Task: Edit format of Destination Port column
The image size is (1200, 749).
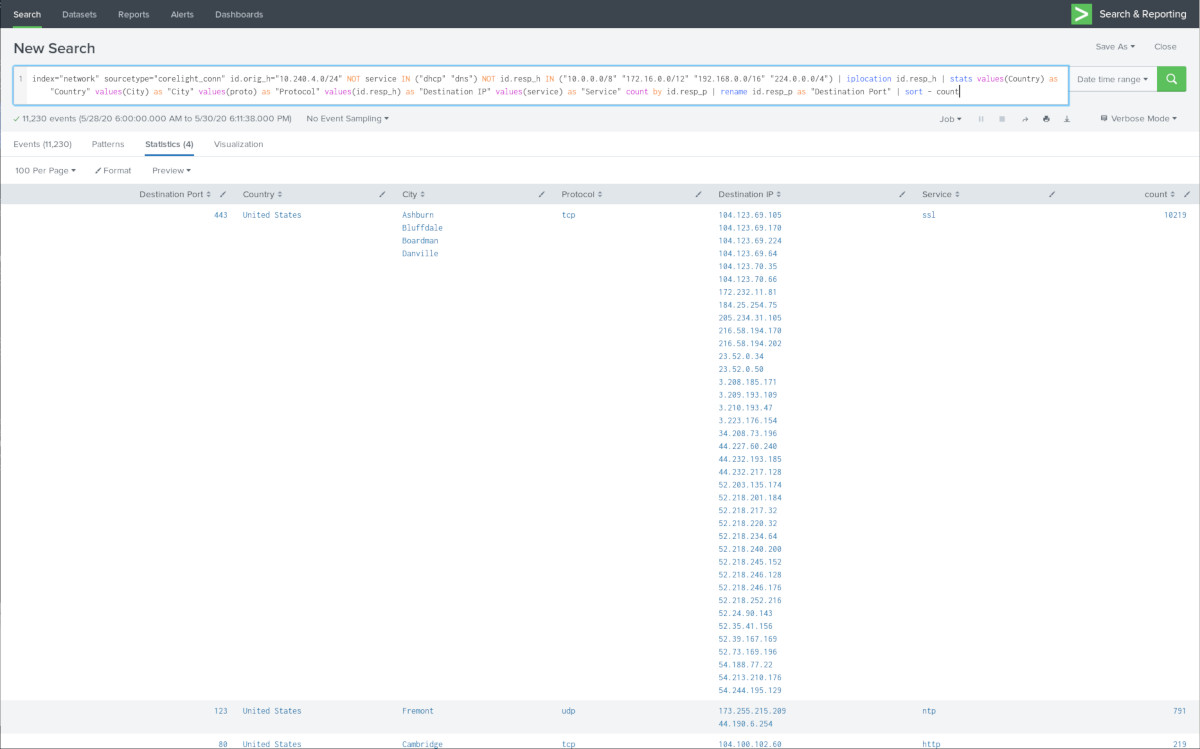Action: click(x=223, y=194)
